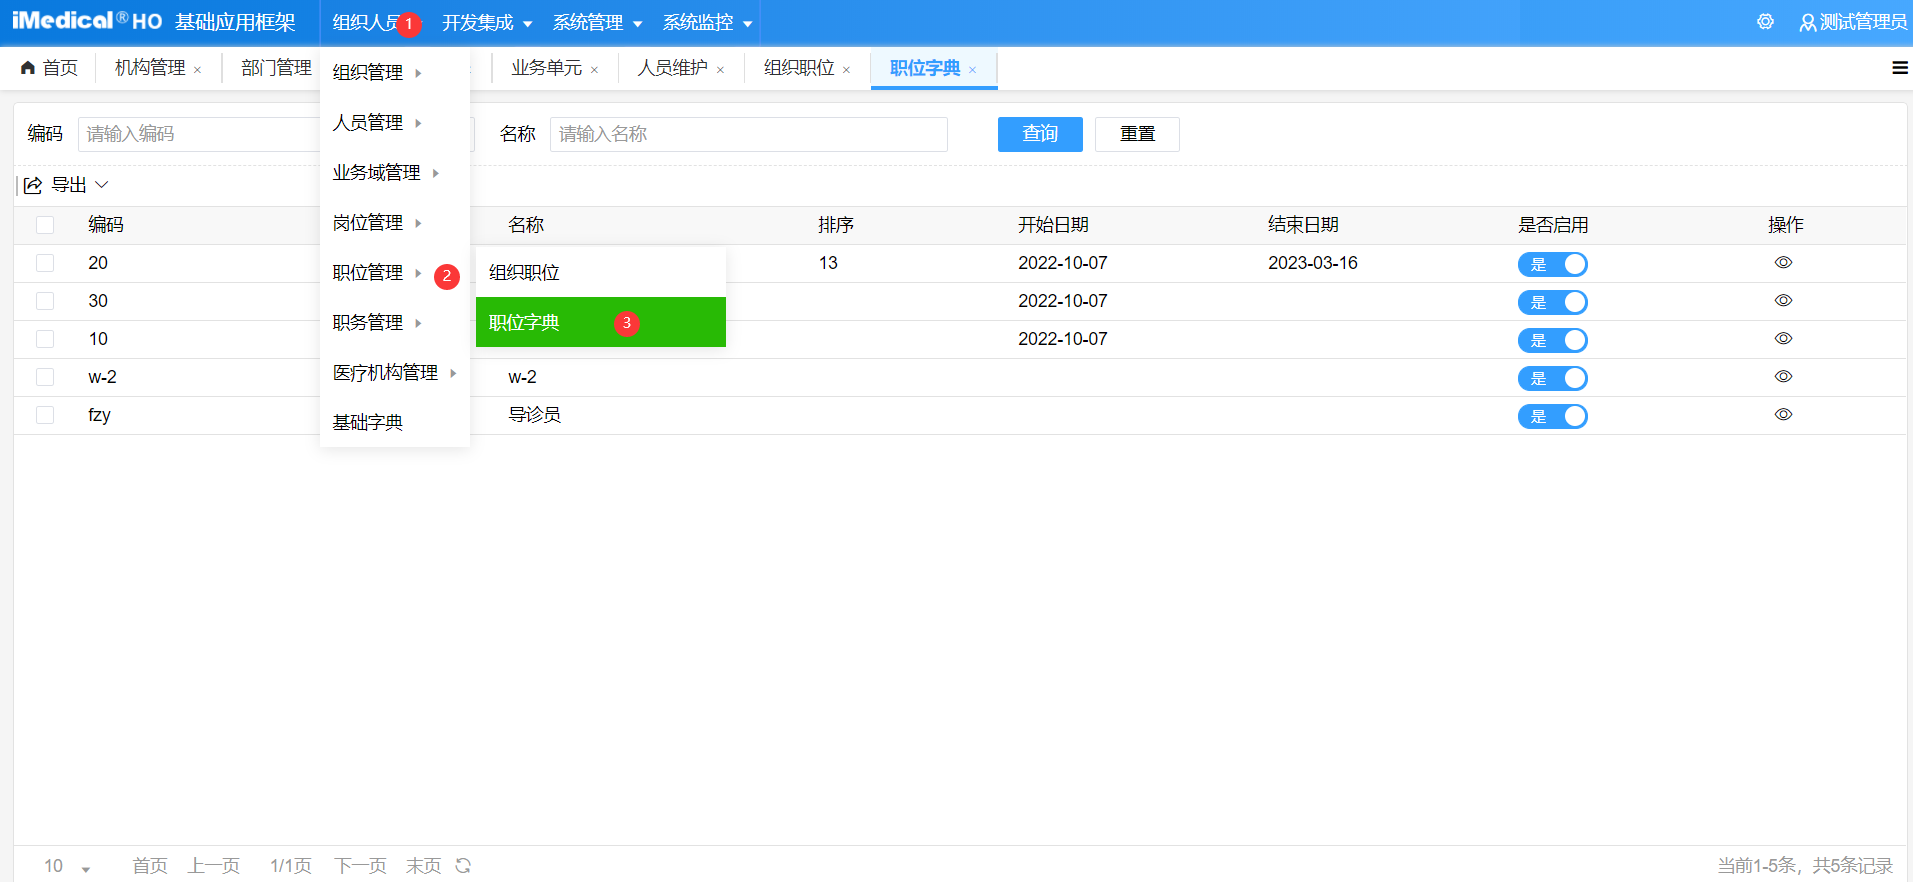Viewport: 1913px width, 882px height.
Task: Switch to the 机构管理 tab
Action: pyautogui.click(x=150, y=68)
